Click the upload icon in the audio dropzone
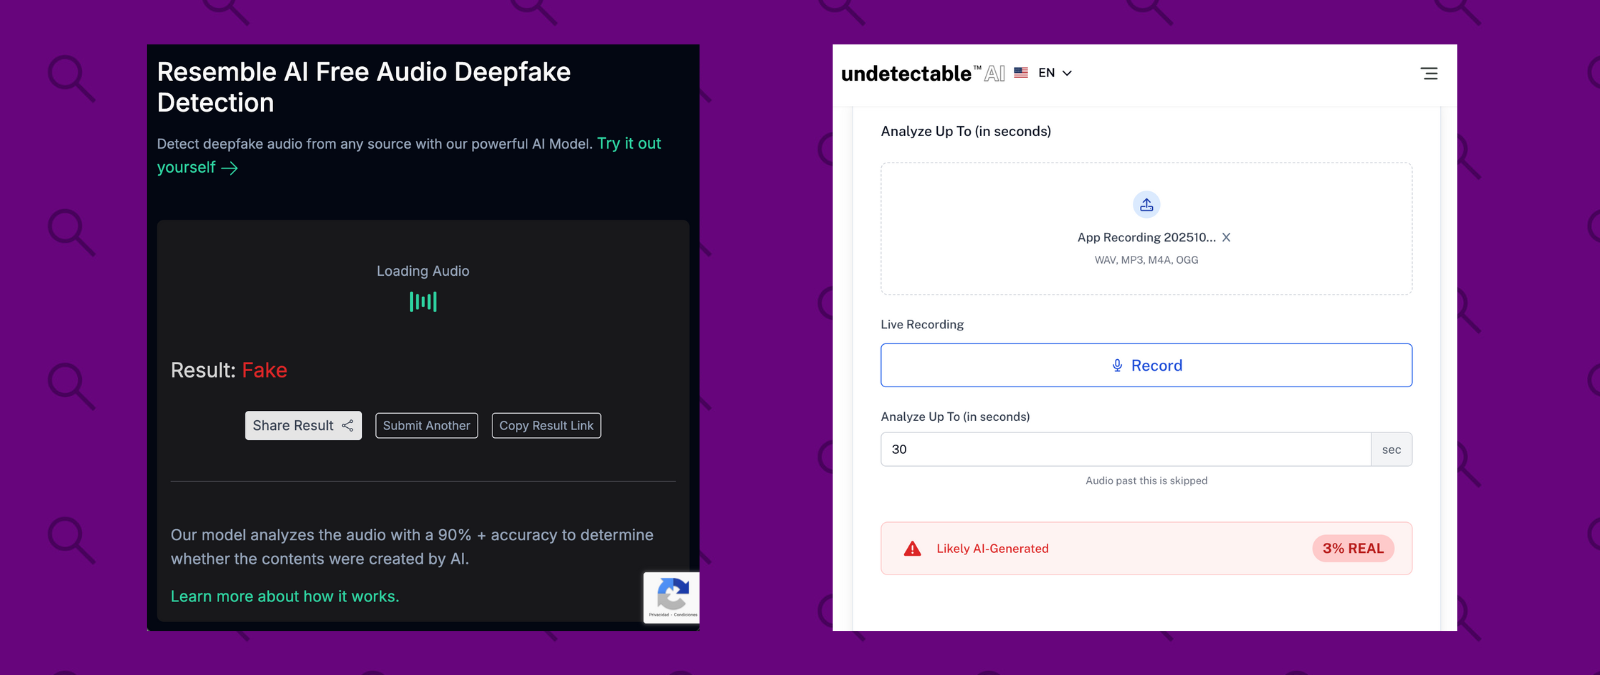Image resolution: width=1600 pixels, height=675 pixels. point(1146,204)
